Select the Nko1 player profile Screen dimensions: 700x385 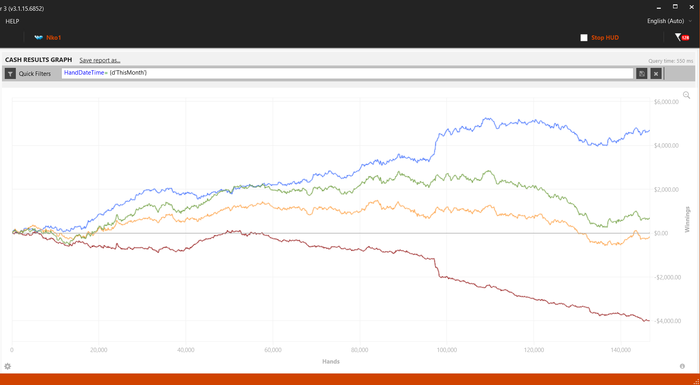pyautogui.click(x=54, y=38)
